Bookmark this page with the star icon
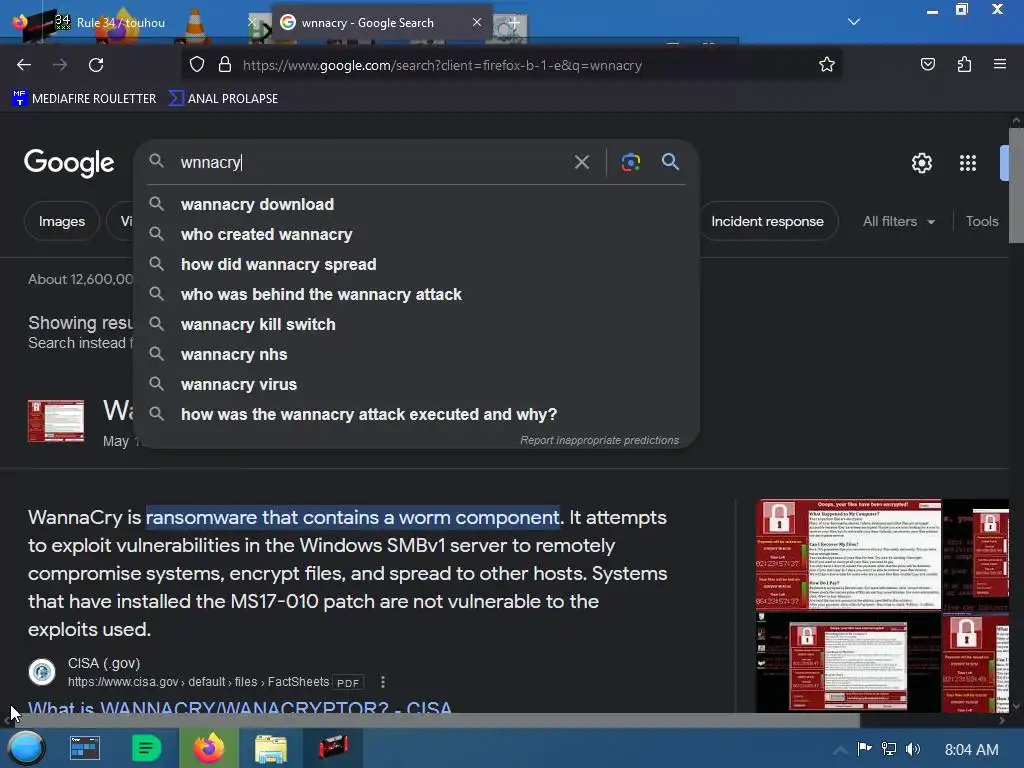This screenshot has height=768, width=1024. click(827, 65)
